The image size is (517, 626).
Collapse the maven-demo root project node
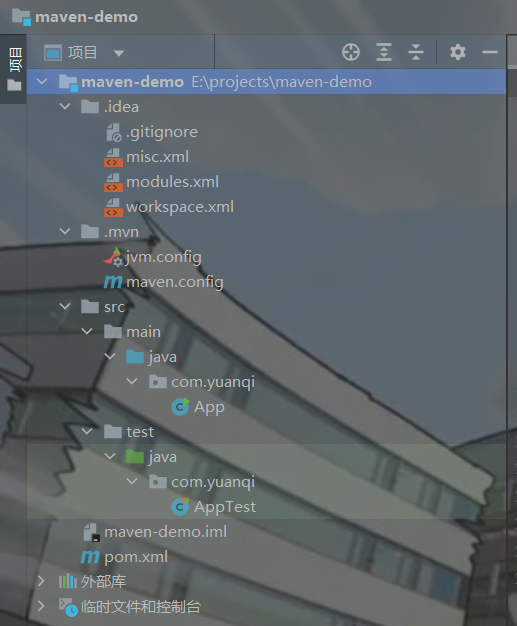pyautogui.click(x=42, y=81)
